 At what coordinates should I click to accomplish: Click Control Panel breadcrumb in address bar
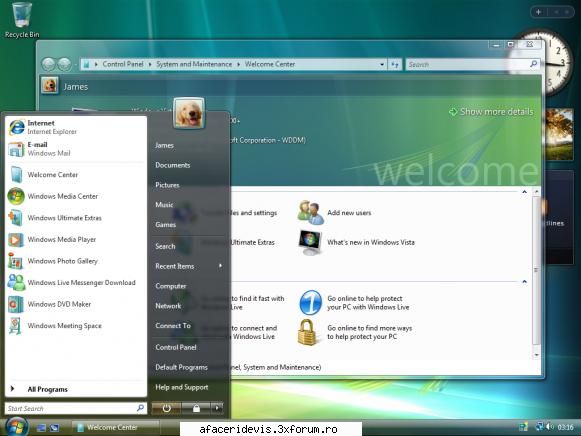123,64
